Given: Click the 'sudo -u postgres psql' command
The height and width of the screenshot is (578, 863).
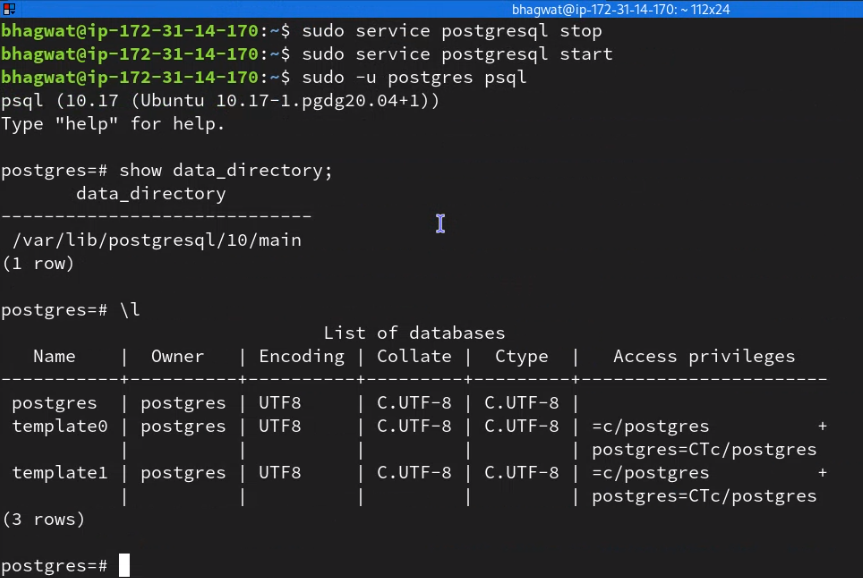Looking at the screenshot, I should pyautogui.click(x=414, y=78).
